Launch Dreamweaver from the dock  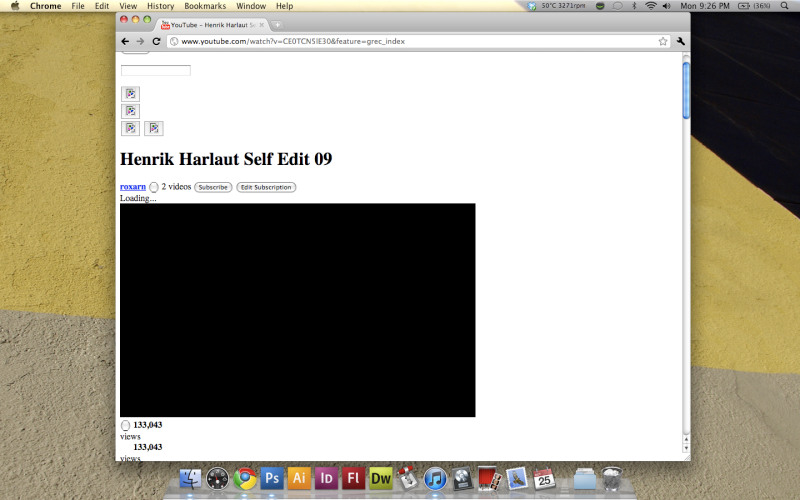click(380, 478)
